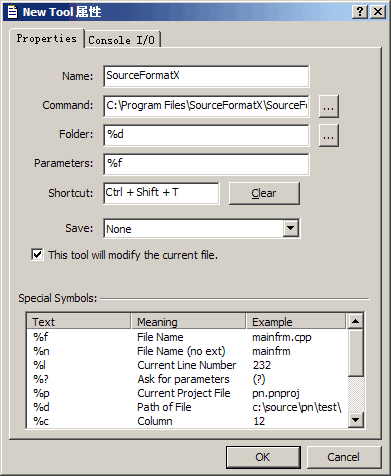Click into the Name field SourceFormatX

point(206,76)
